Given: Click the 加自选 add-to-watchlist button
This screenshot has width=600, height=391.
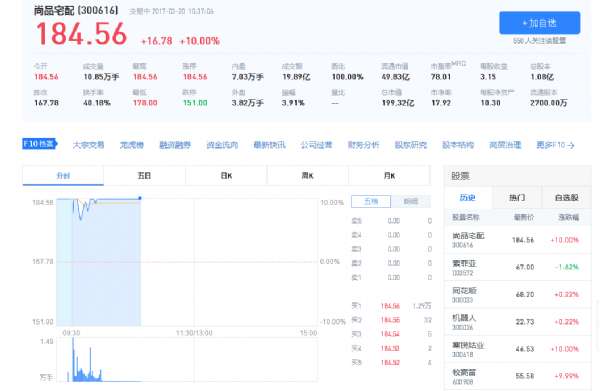Looking at the screenshot, I should tap(540, 23).
